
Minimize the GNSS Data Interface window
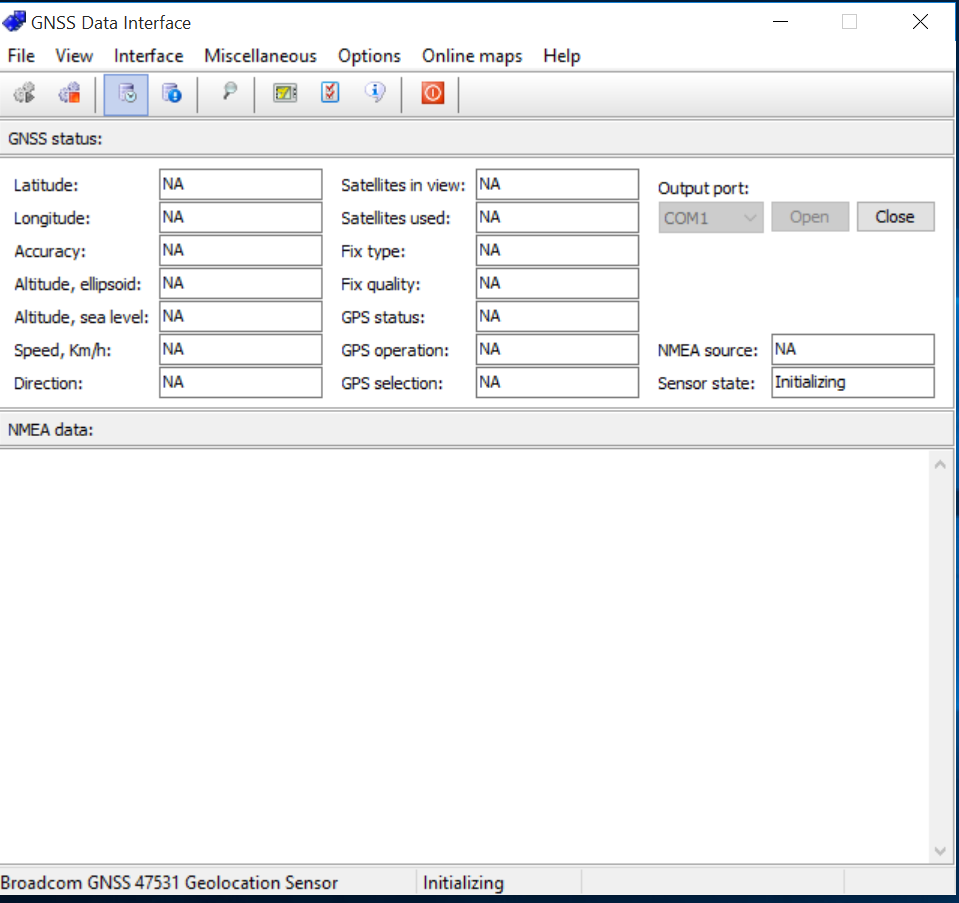click(x=780, y=22)
